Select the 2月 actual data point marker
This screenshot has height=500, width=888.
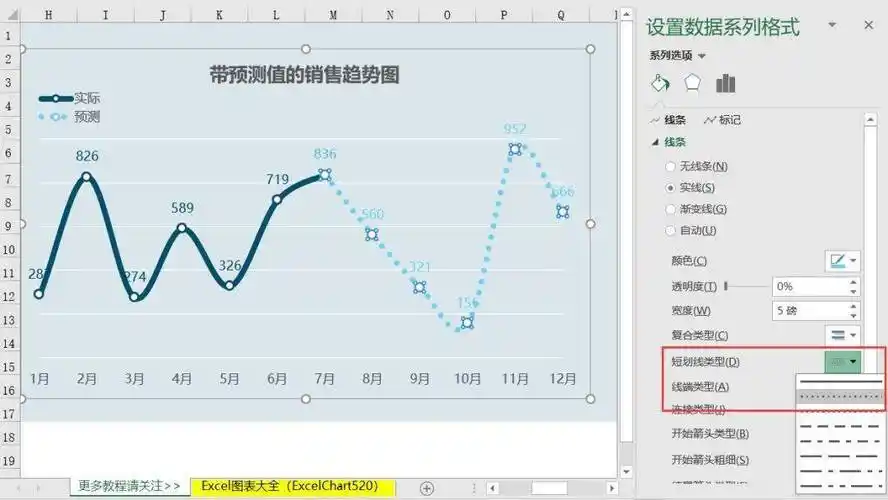tap(86, 177)
